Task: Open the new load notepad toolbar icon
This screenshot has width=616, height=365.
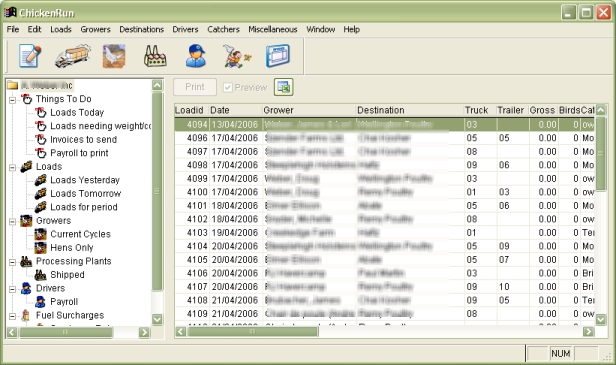Action: 30,56
